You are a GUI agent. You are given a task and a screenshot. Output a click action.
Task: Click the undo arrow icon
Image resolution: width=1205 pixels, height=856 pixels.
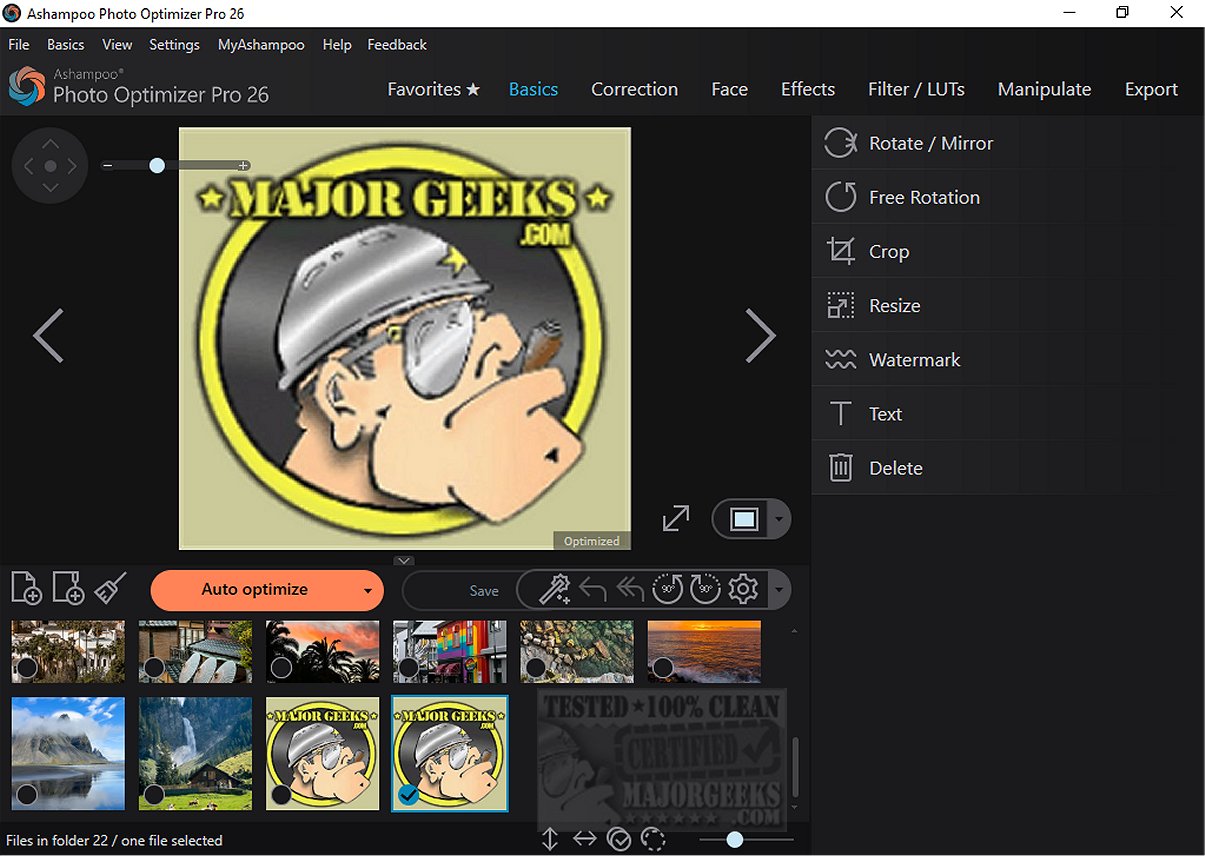593,590
